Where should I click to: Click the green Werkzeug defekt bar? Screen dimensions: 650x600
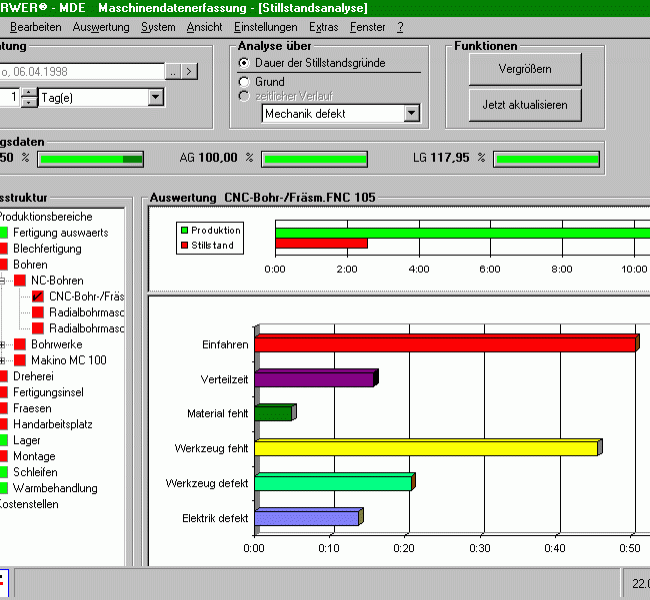(333, 483)
